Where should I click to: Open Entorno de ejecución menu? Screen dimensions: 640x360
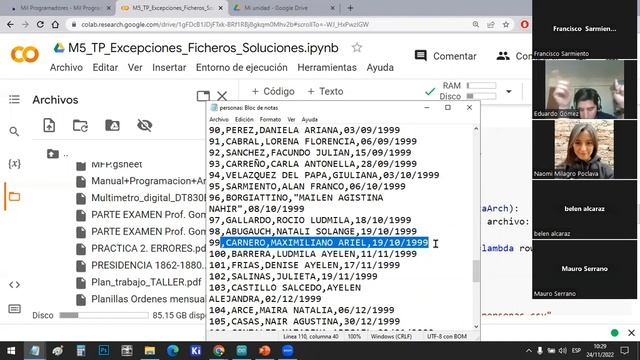pyautogui.click(x=242, y=67)
